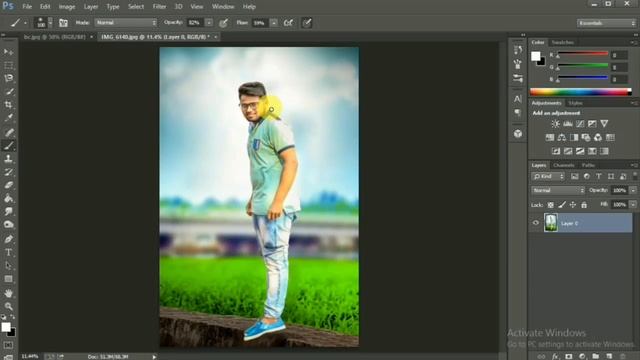Open Brush Preset picker arrow
Image resolution: width=640 pixels, height=360 pixels.
50,23
